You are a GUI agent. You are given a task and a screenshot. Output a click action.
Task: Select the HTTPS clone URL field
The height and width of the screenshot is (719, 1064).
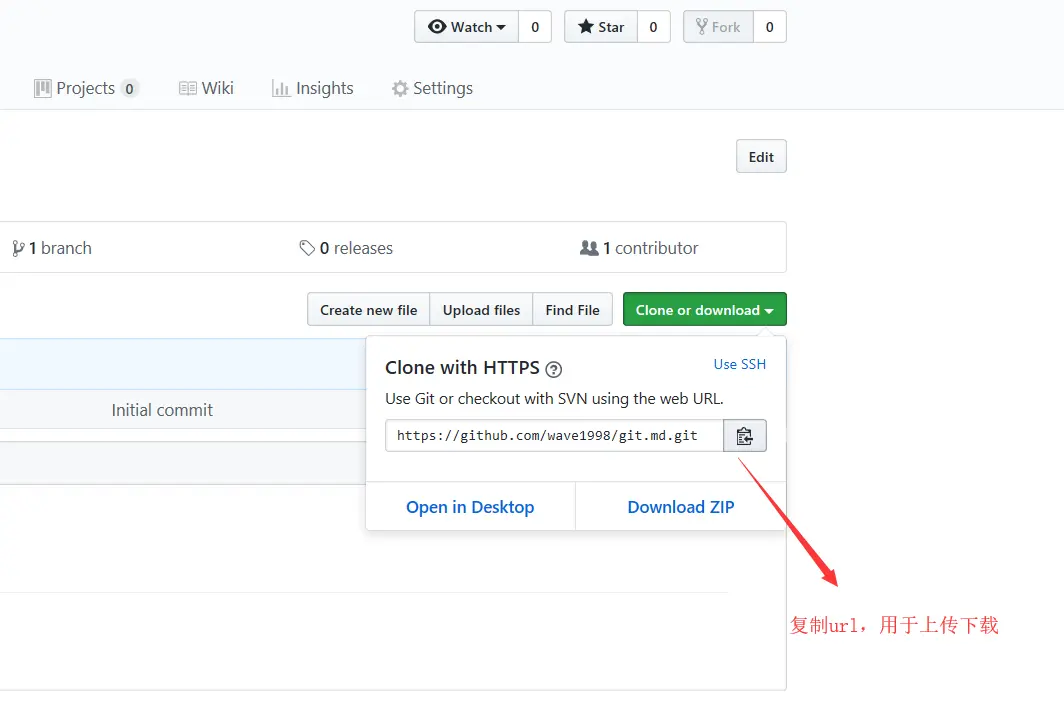pos(554,435)
